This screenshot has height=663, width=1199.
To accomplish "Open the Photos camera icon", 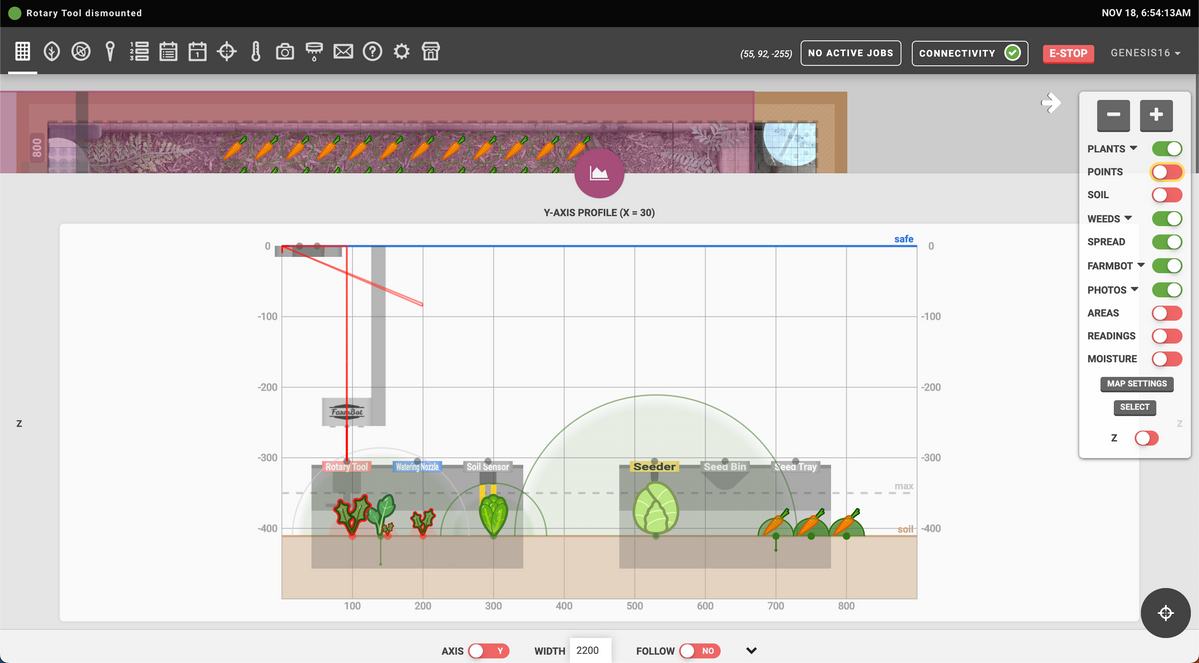I will (284, 50).
